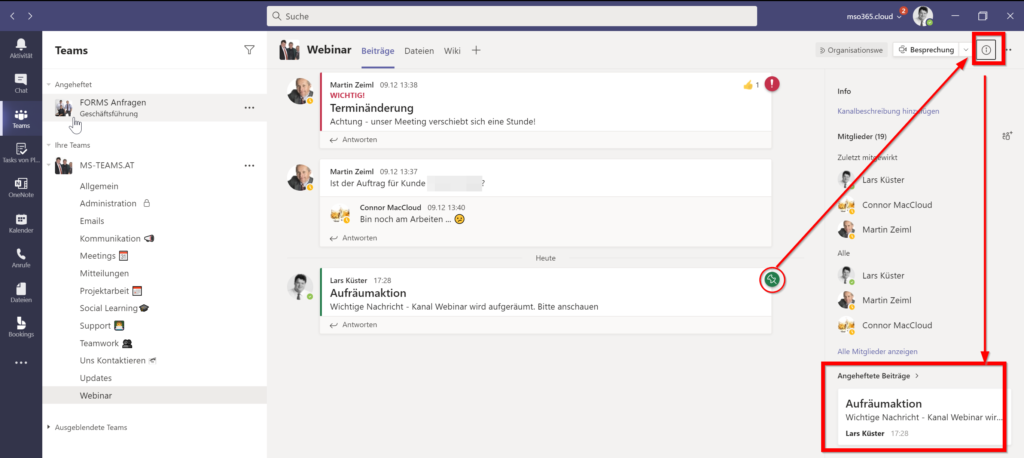Open the filter funnel for Teams list
Image resolution: width=1024 pixels, height=458 pixels.
click(x=249, y=50)
